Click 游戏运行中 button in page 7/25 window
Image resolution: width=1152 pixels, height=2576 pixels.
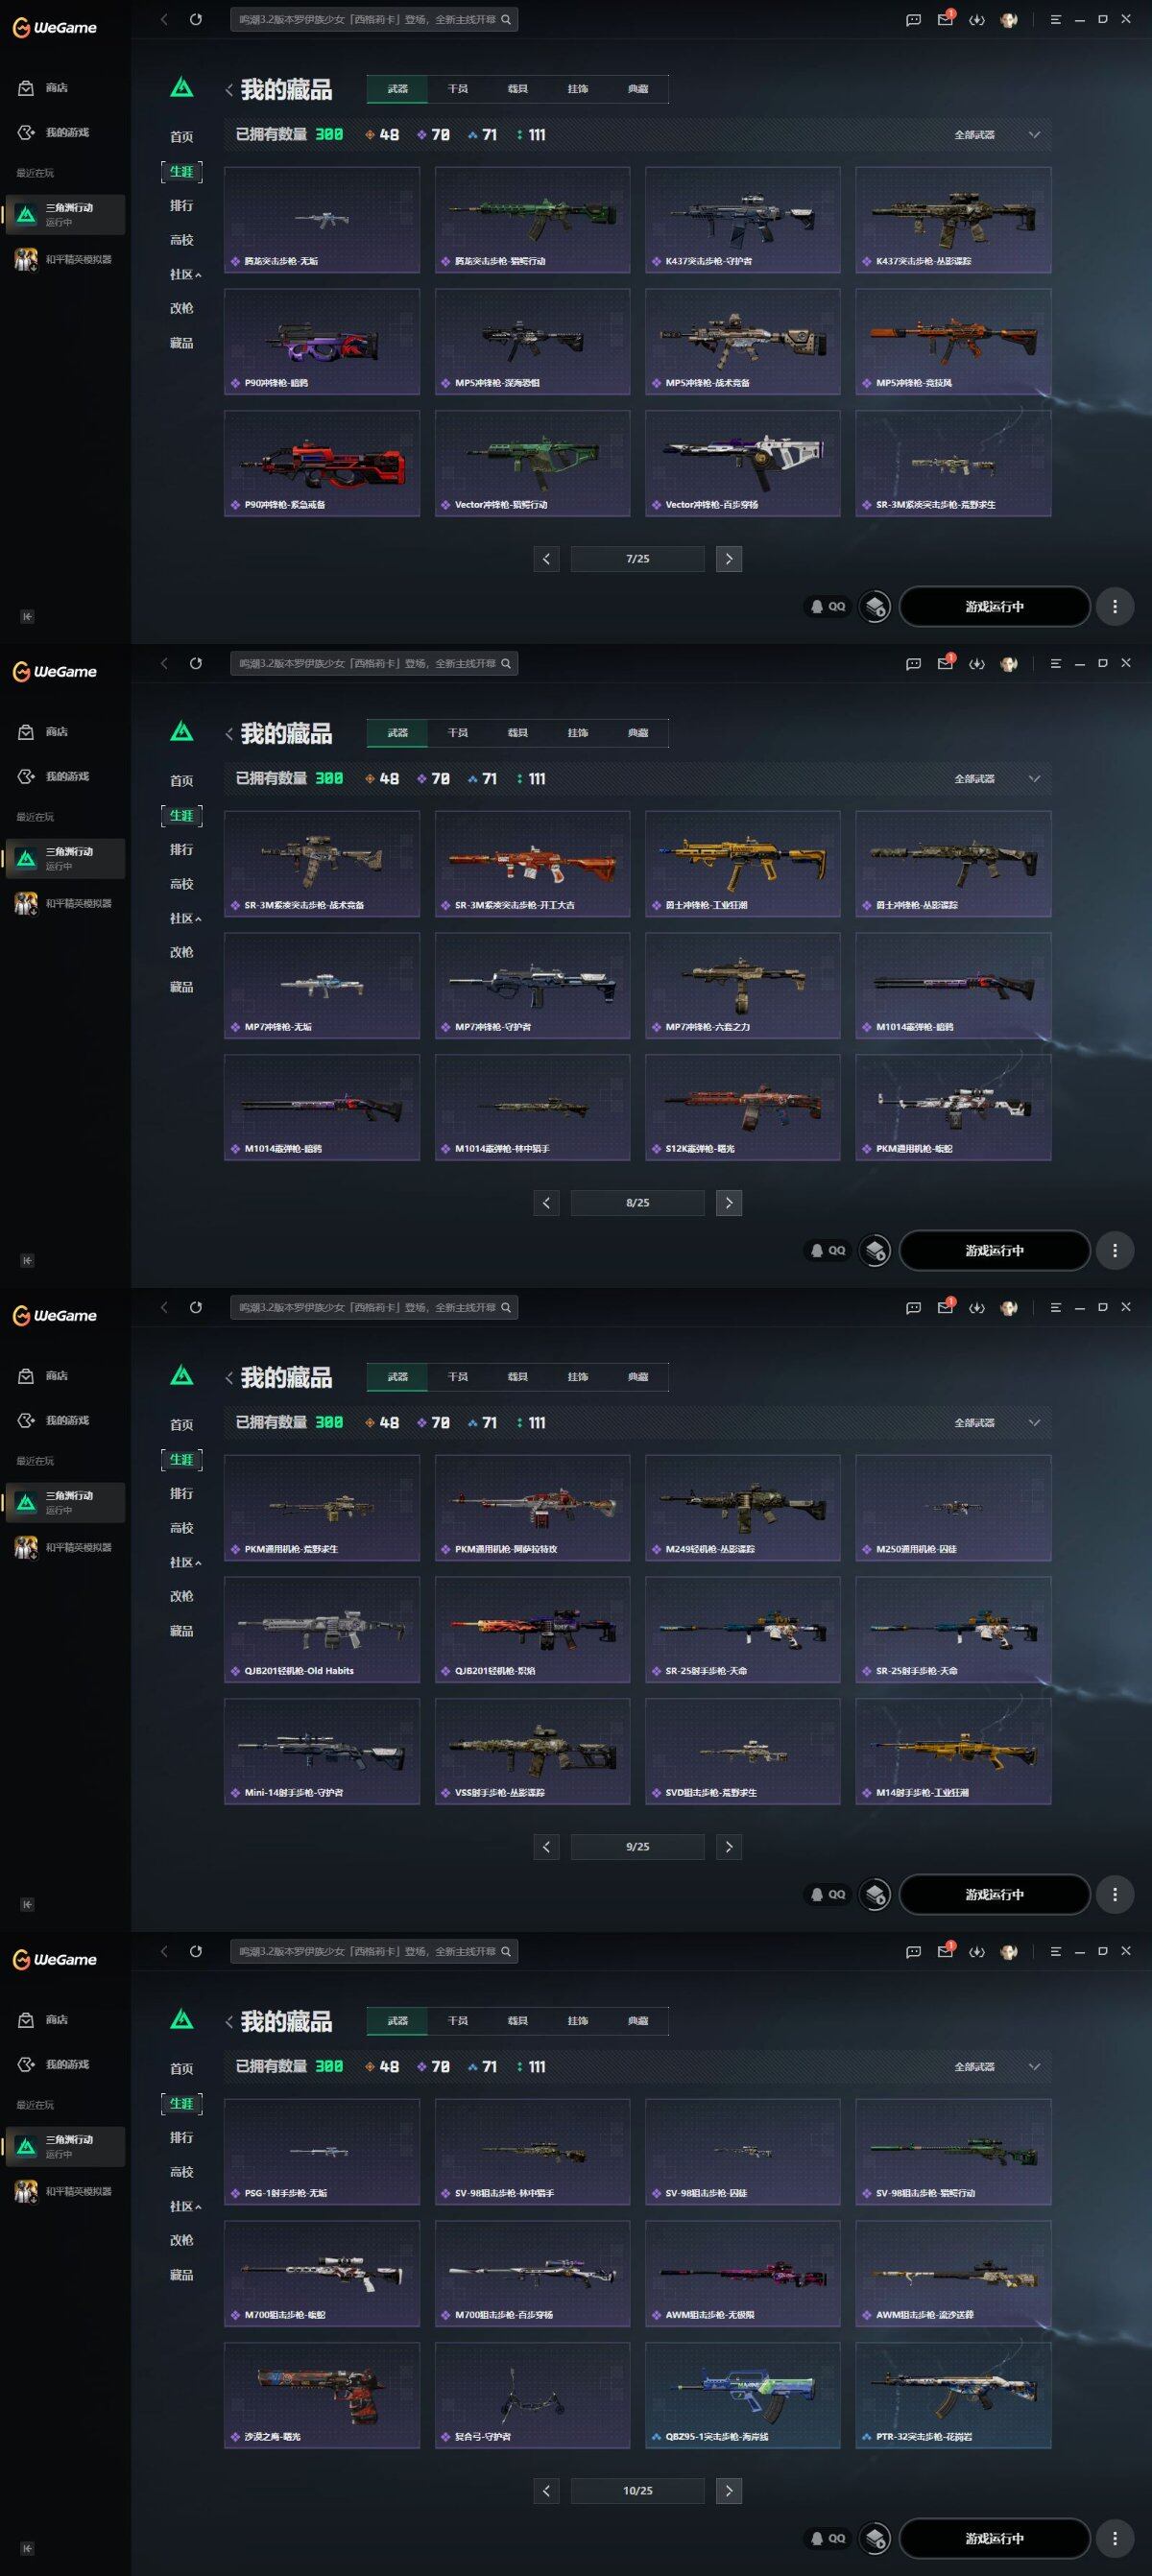pos(995,606)
